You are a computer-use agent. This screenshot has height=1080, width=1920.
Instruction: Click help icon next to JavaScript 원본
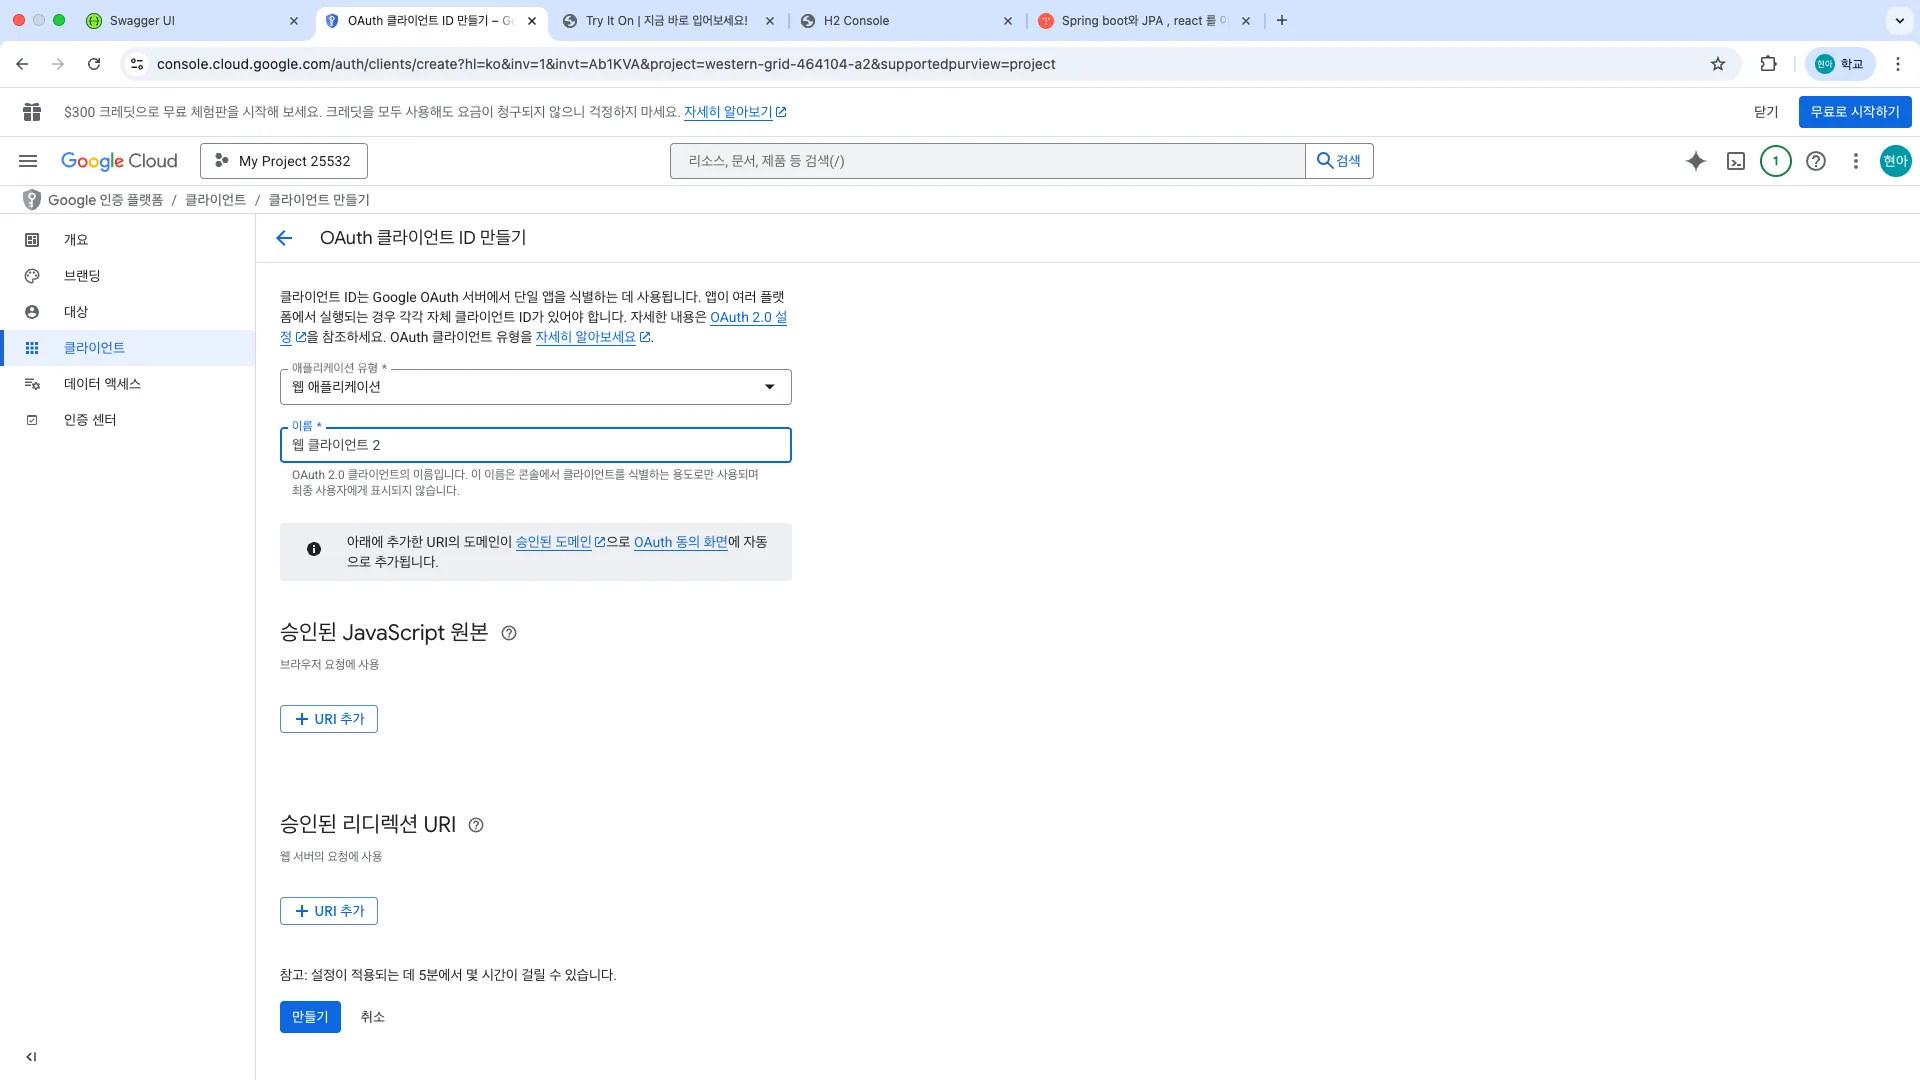coord(509,633)
